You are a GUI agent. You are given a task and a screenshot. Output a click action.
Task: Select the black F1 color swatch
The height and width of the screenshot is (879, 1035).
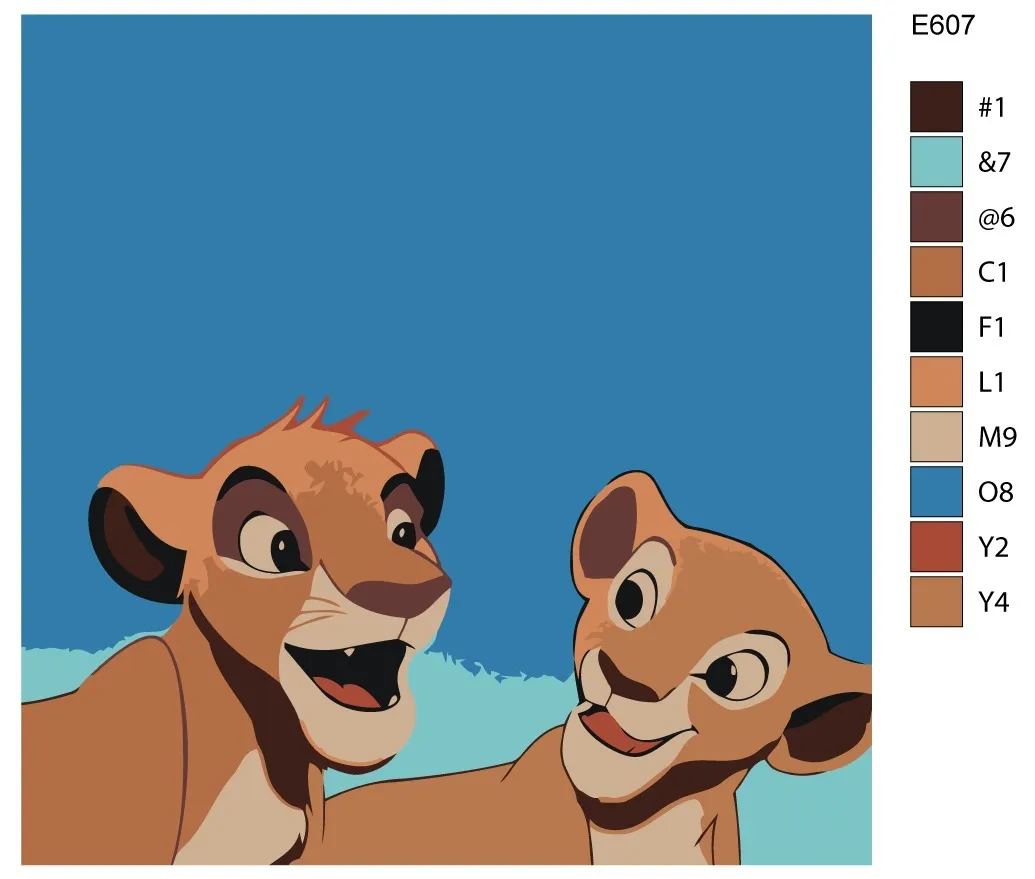936,327
